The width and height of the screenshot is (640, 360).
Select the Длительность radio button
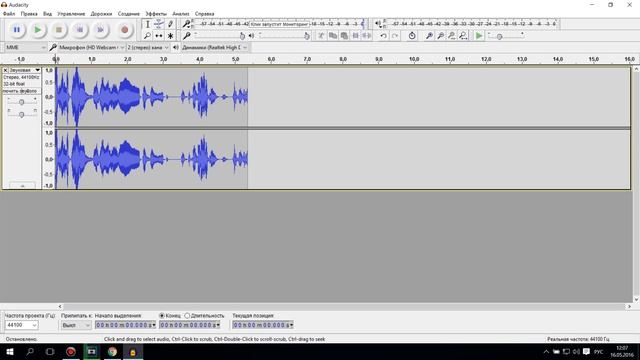[187, 316]
